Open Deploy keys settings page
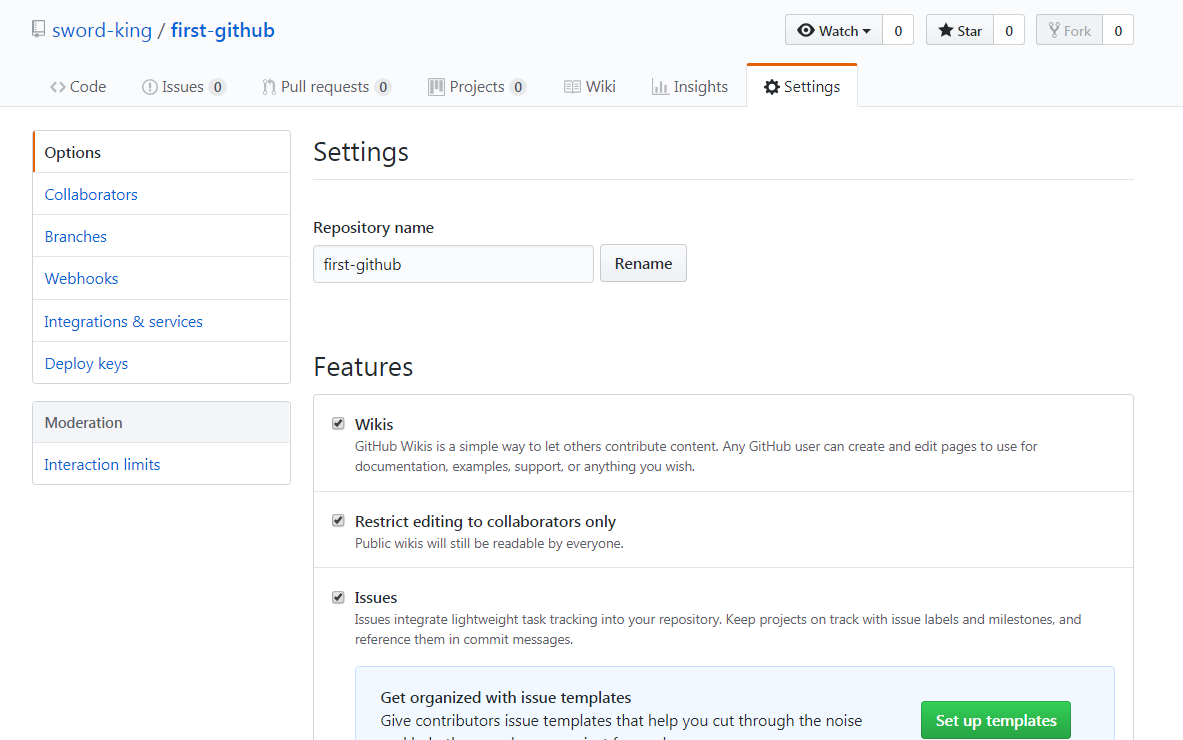1183x740 pixels. click(161, 364)
